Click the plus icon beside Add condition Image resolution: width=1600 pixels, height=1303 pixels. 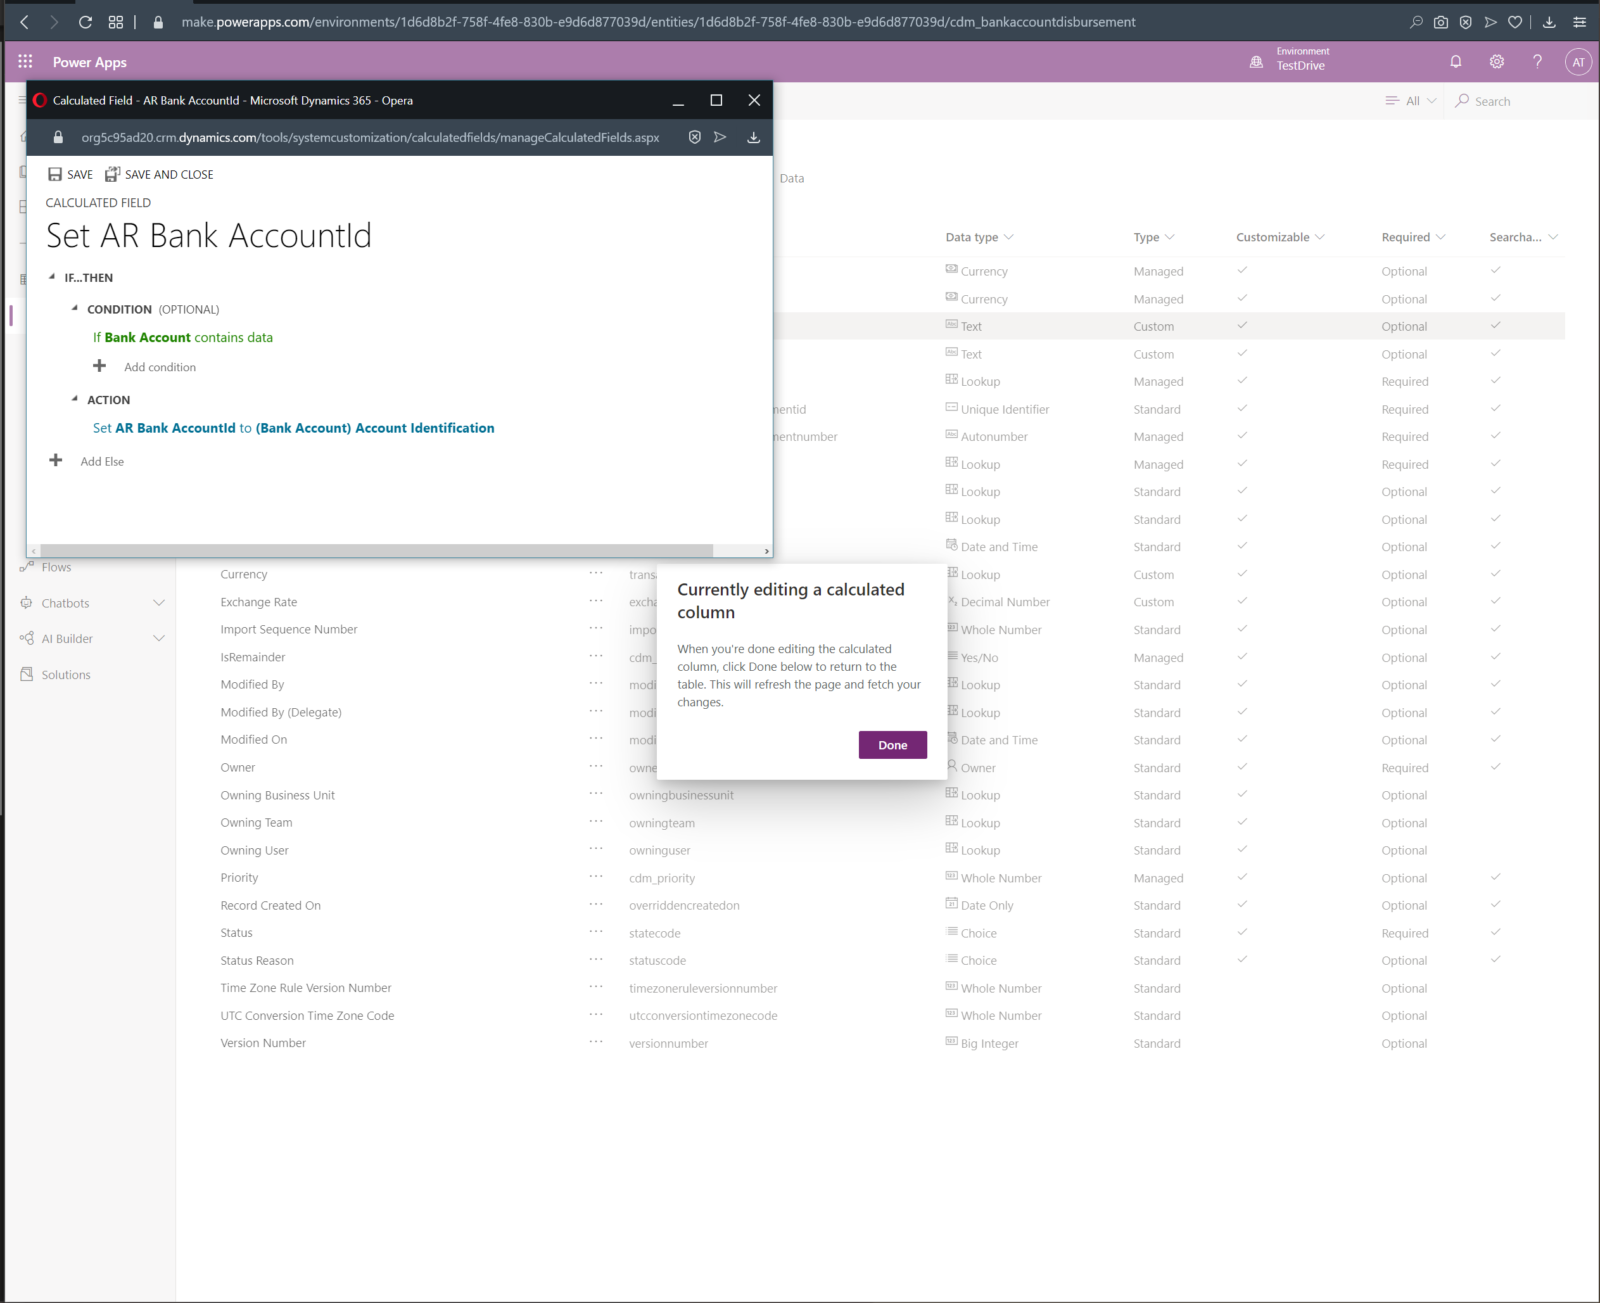click(100, 366)
